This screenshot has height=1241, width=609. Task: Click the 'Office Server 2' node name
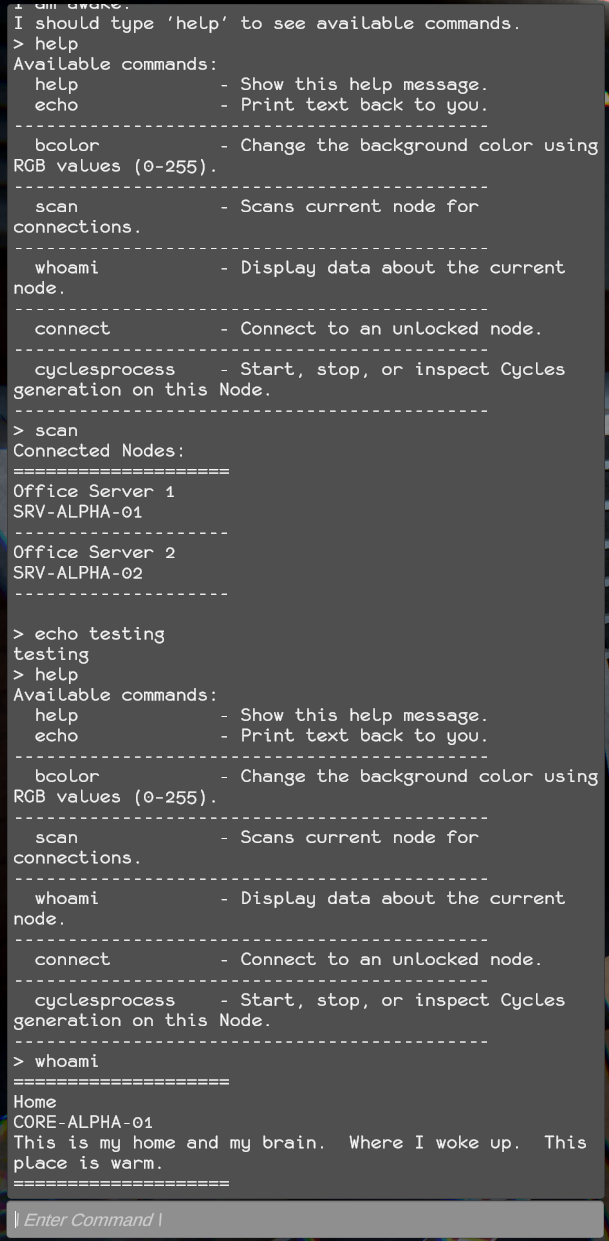tap(94, 552)
